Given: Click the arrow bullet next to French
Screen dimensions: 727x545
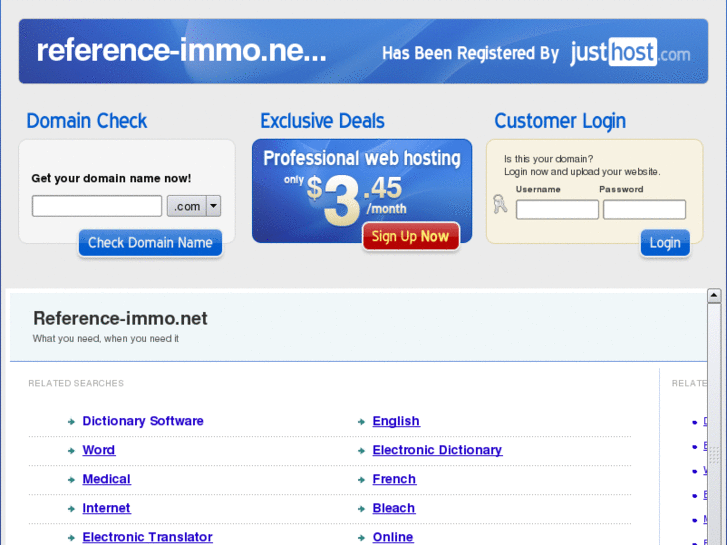Looking at the screenshot, I should pyautogui.click(x=362, y=480).
